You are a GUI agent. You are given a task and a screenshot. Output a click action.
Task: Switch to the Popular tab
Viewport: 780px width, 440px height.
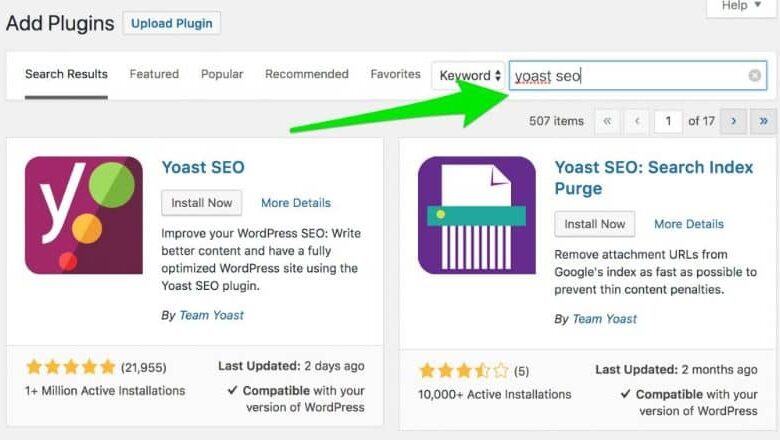[222, 74]
